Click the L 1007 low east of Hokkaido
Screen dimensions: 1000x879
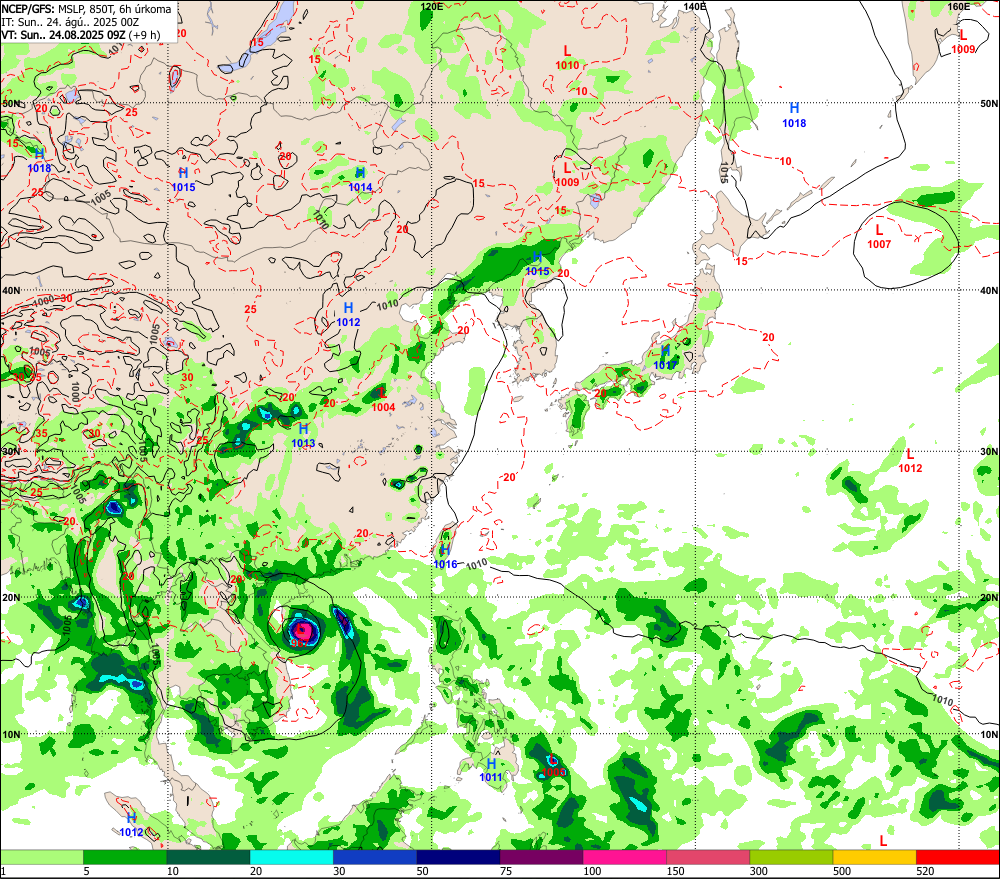pyautogui.click(x=879, y=237)
